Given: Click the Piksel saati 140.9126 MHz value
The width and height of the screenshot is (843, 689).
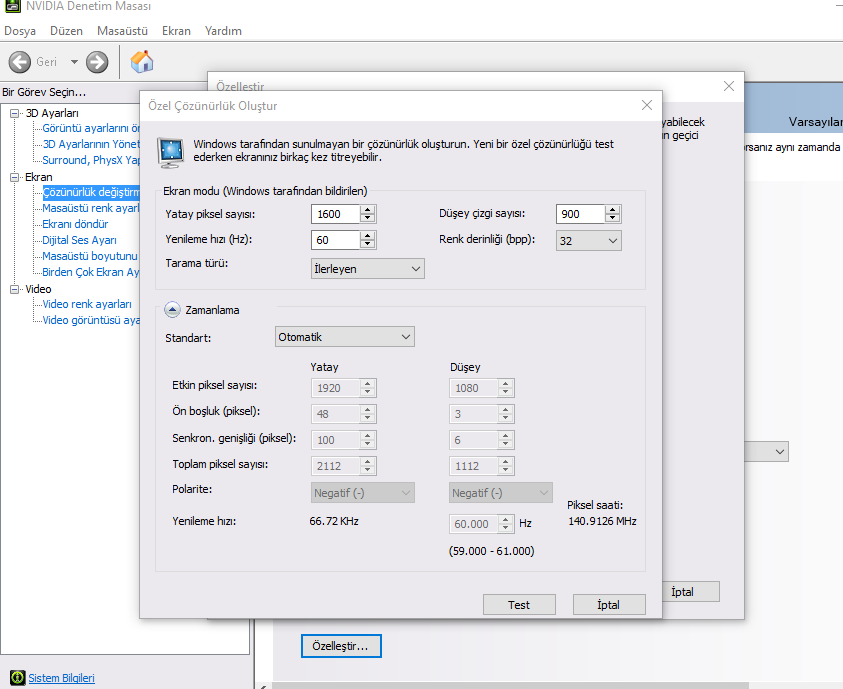Looking at the screenshot, I should click(602, 521).
